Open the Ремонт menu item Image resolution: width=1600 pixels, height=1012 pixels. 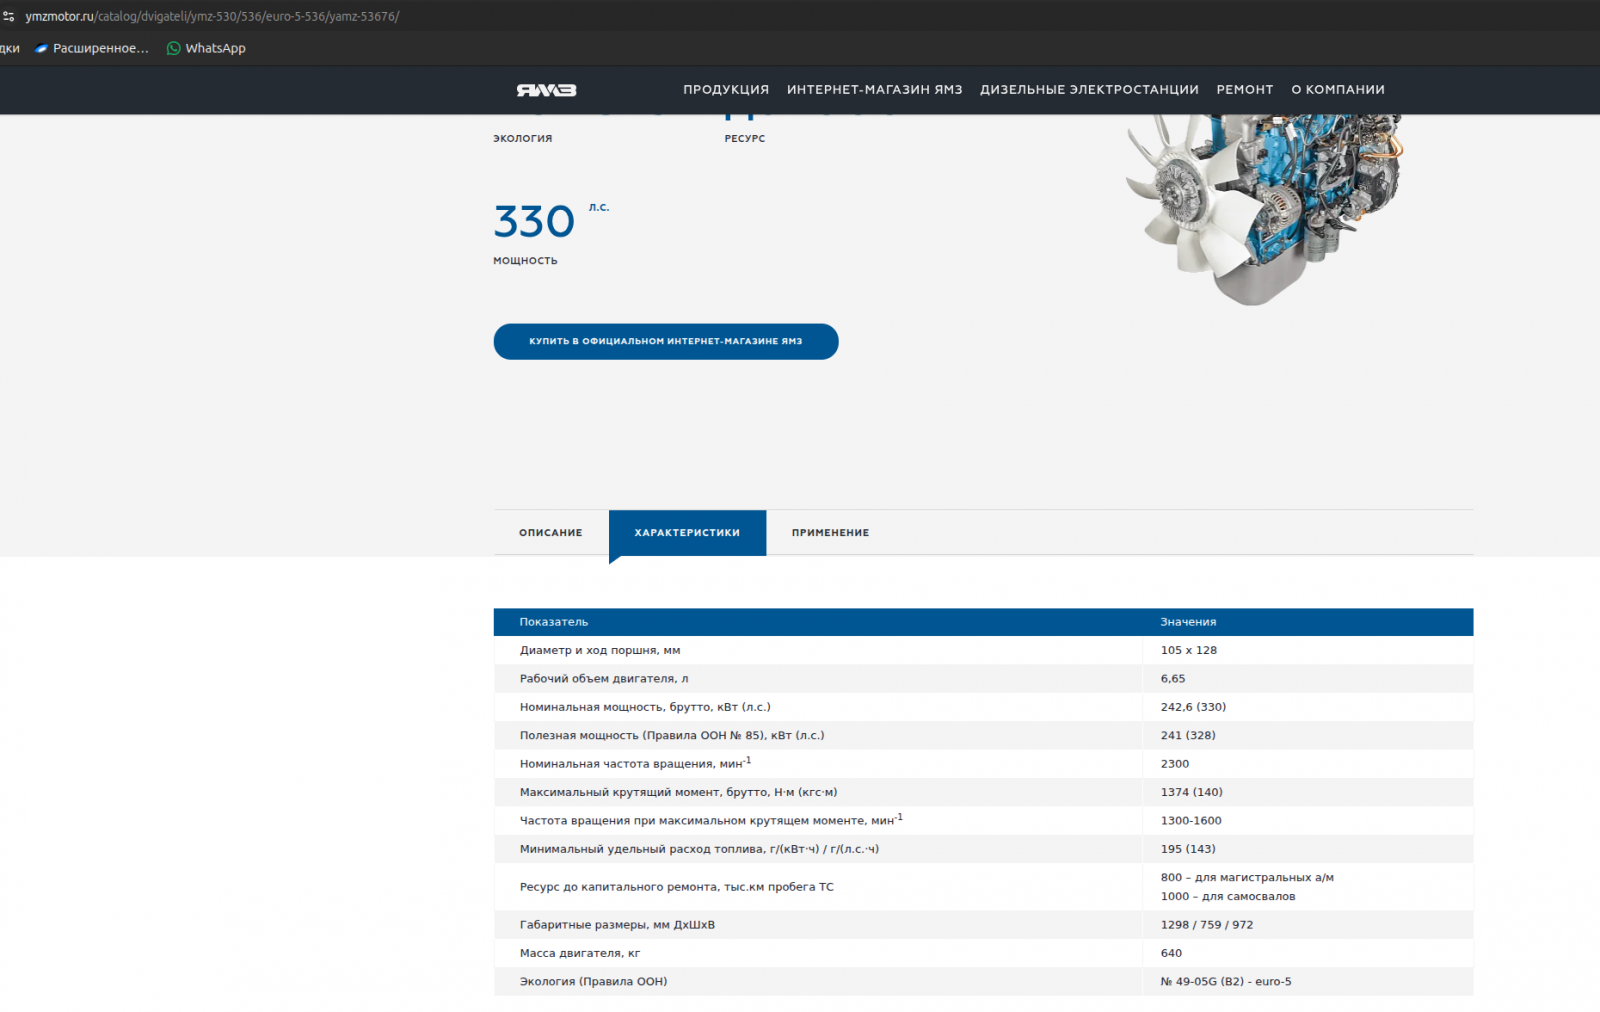tap(1244, 90)
